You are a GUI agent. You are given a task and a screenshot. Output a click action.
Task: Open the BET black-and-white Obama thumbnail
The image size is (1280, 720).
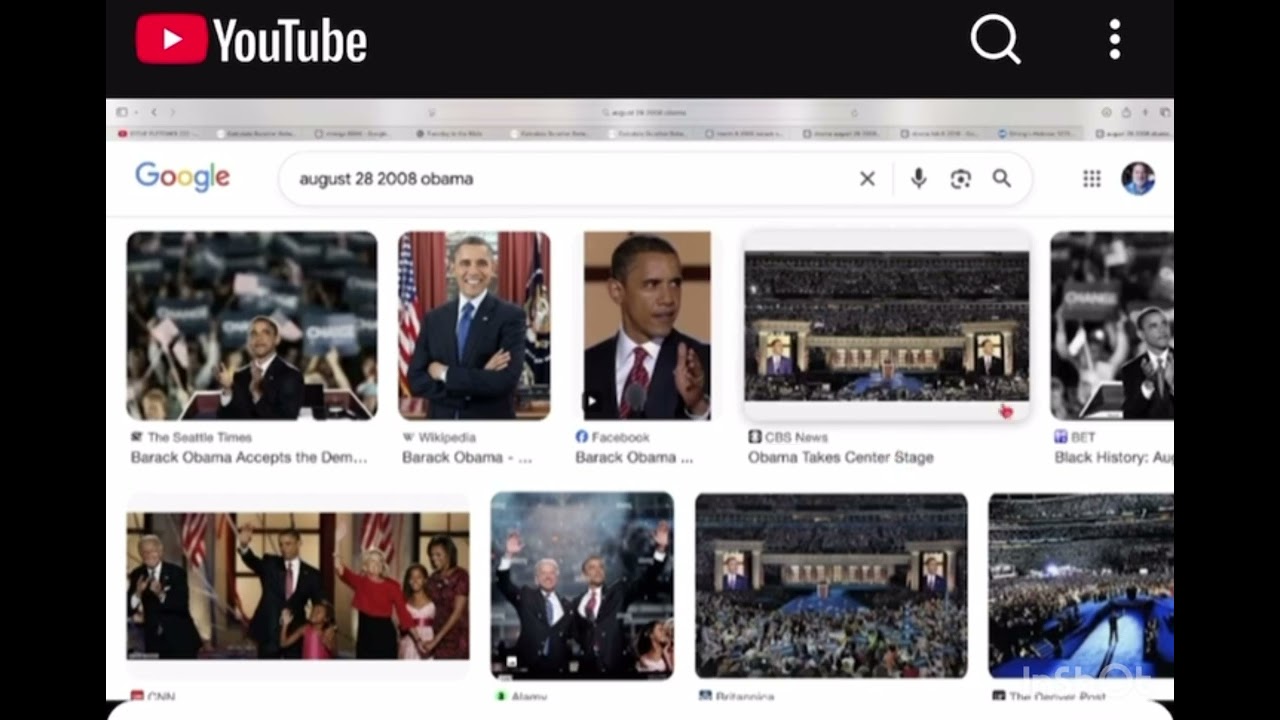click(x=1112, y=325)
